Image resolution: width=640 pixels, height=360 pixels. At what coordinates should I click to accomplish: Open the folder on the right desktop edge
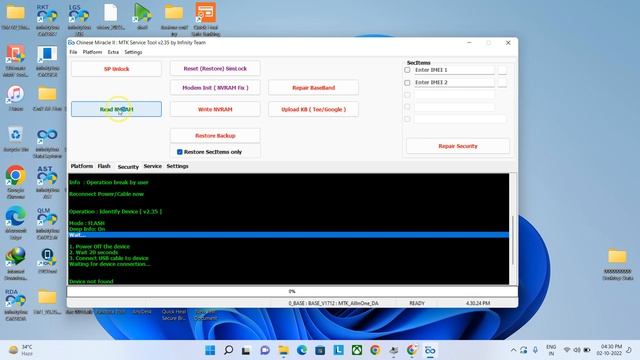618,264
